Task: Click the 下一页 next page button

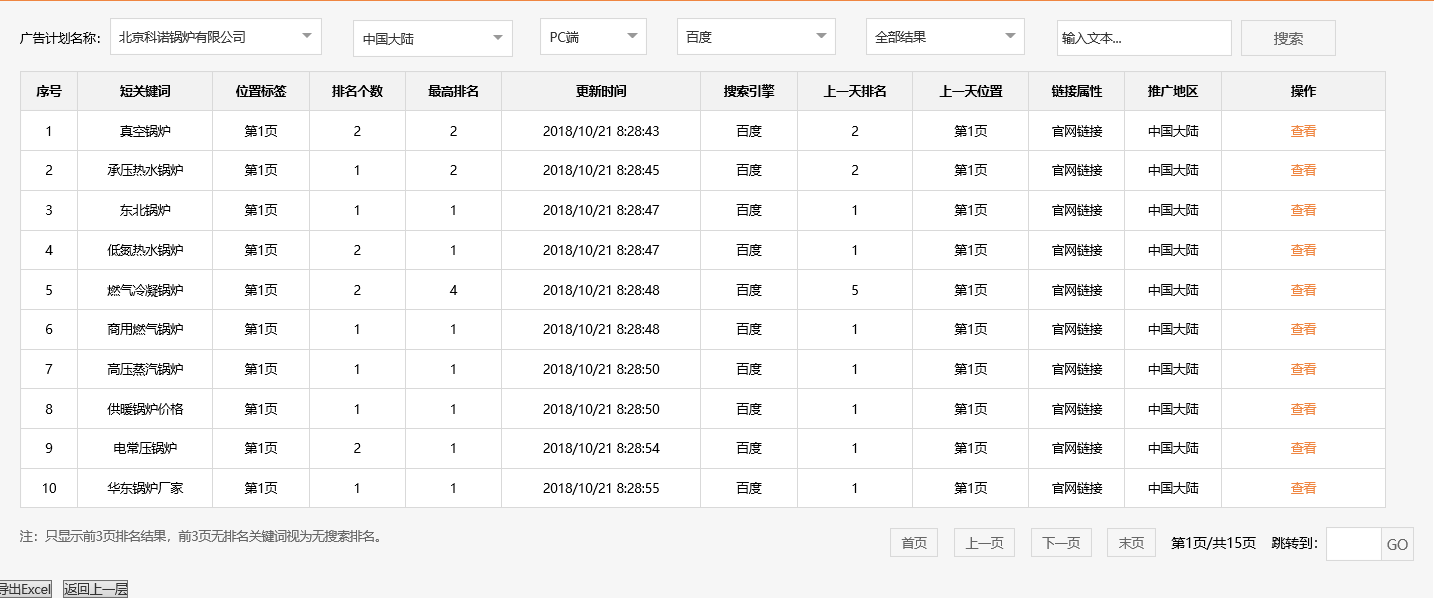Action: click(x=1061, y=543)
